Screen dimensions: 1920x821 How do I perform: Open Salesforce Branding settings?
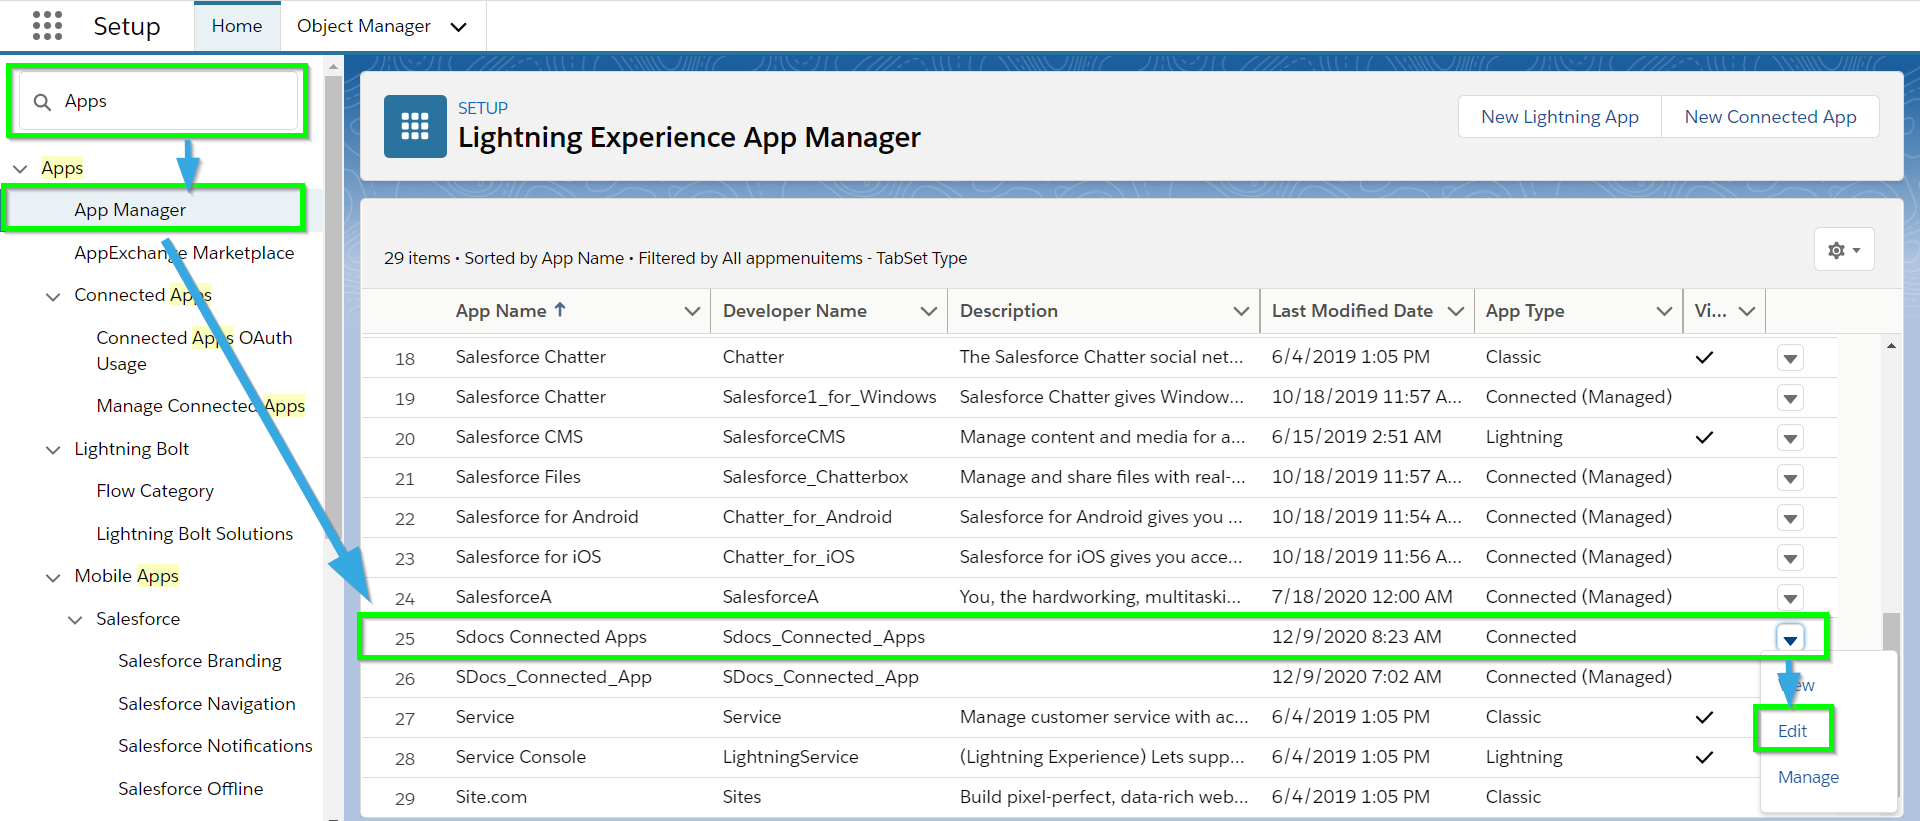click(199, 661)
